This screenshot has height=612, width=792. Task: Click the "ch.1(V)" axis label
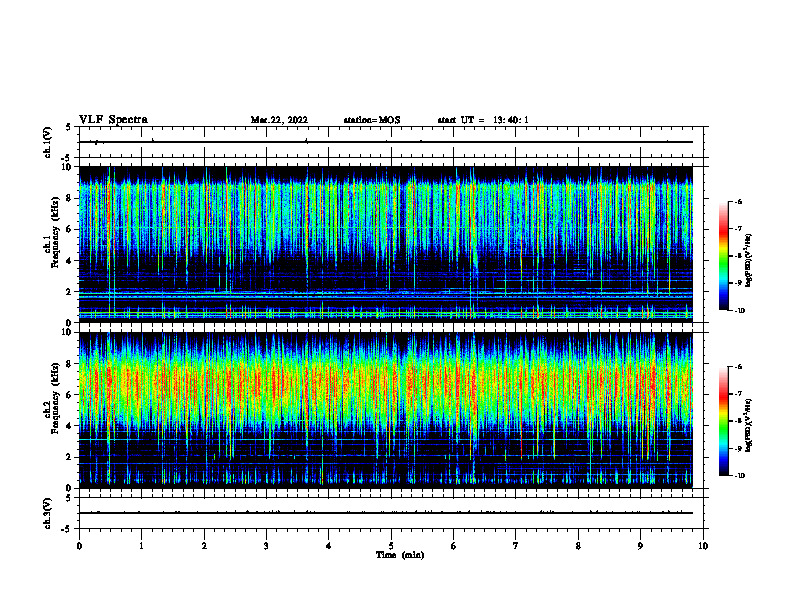[x=48, y=142]
